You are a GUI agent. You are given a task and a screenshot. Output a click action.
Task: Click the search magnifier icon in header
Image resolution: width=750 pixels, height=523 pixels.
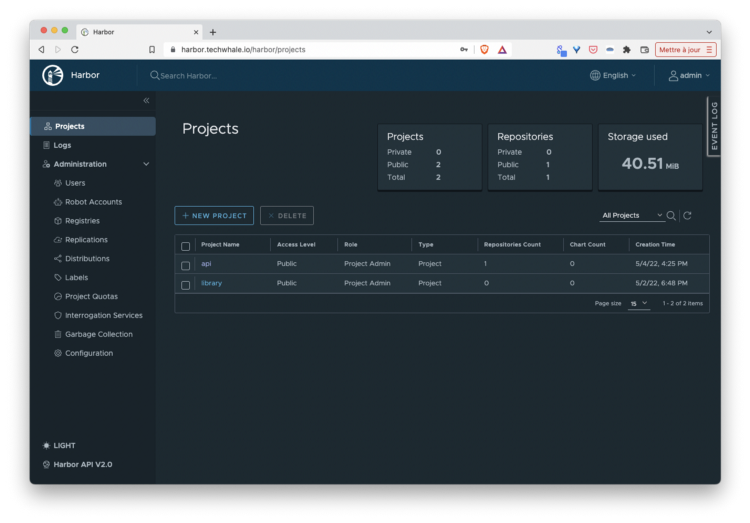pyautogui.click(x=154, y=76)
